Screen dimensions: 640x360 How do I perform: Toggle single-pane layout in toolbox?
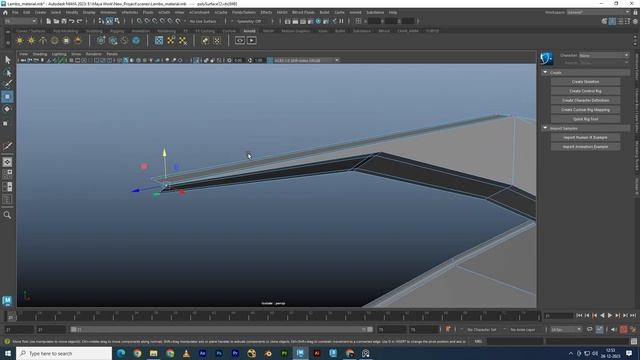point(7,162)
